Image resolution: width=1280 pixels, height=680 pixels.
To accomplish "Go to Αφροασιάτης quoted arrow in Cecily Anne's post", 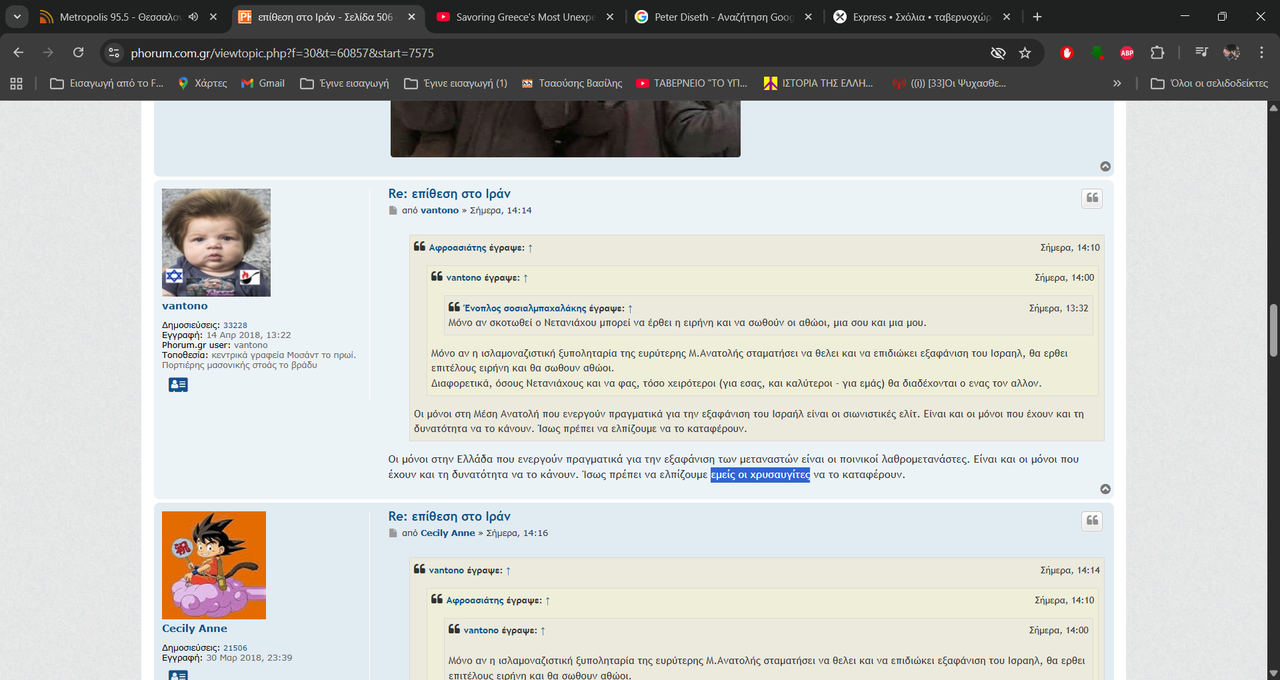I will [x=547, y=601].
